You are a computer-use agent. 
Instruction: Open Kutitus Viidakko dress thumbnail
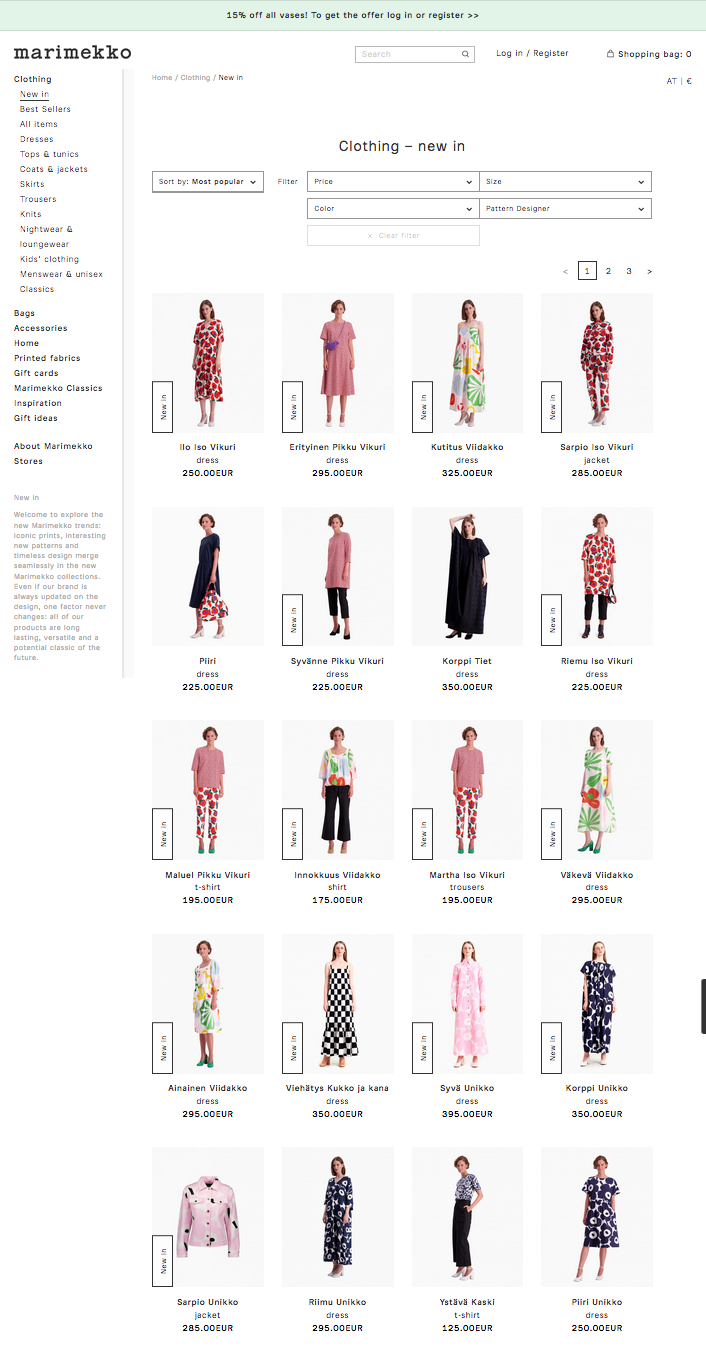[467, 363]
